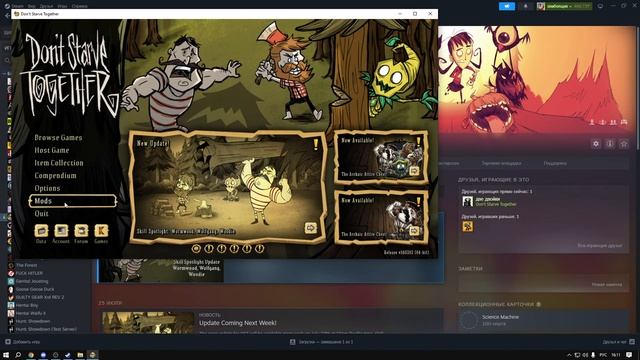Click Steam announcements megaphone button
This screenshot has width=640, height=360.
(x=507, y=6)
